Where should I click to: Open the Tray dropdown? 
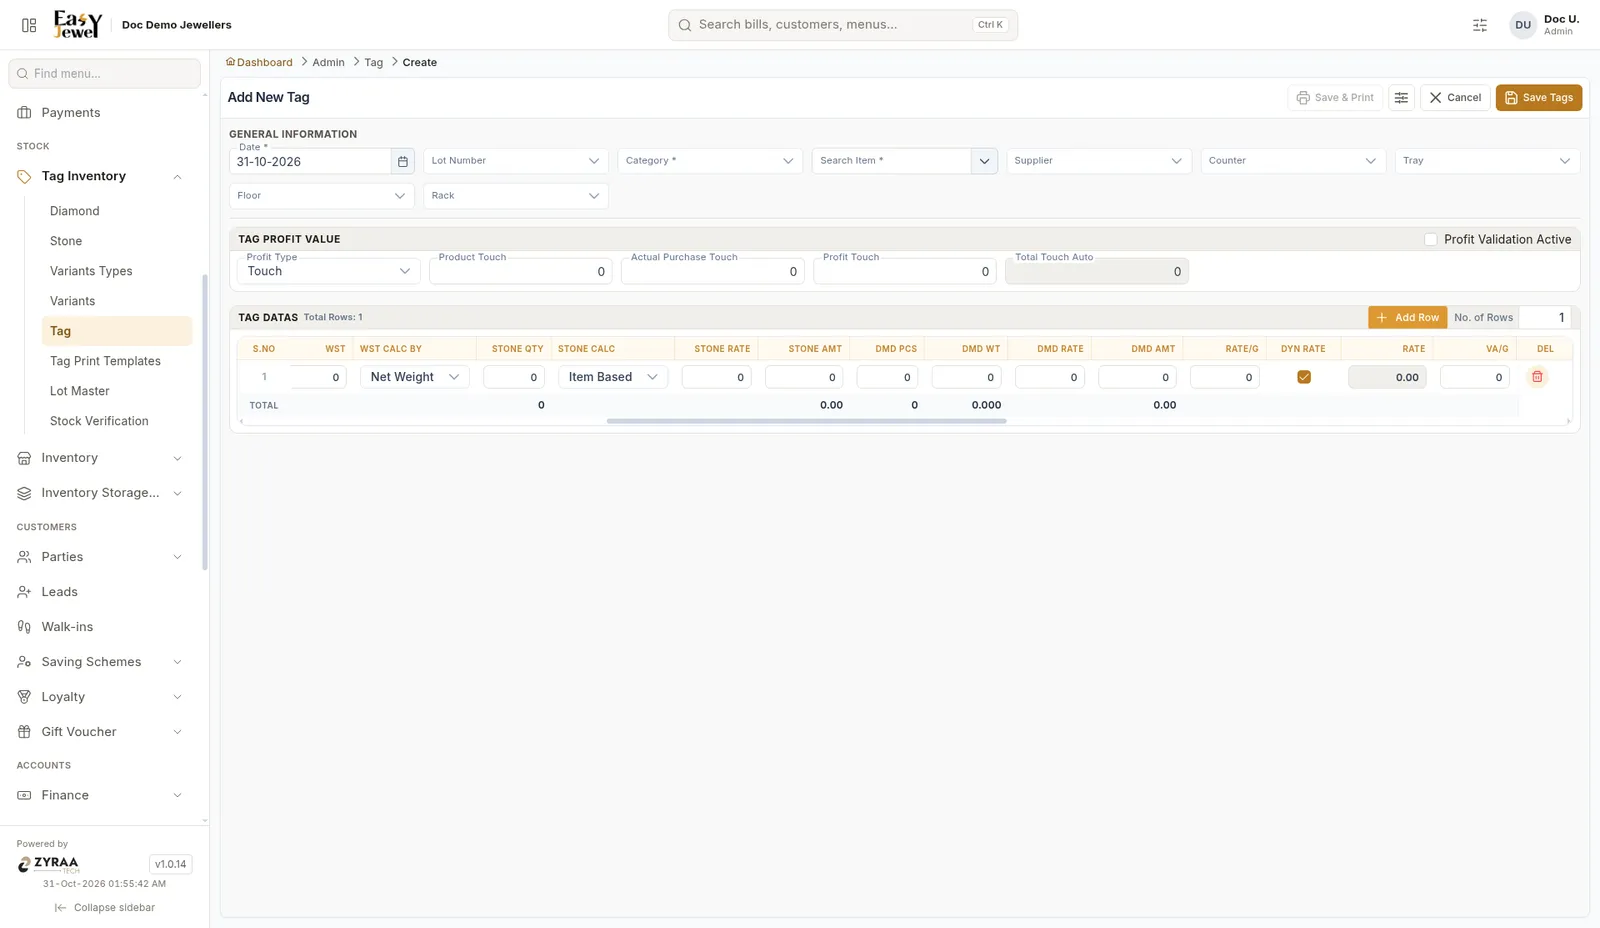[1487, 161]
